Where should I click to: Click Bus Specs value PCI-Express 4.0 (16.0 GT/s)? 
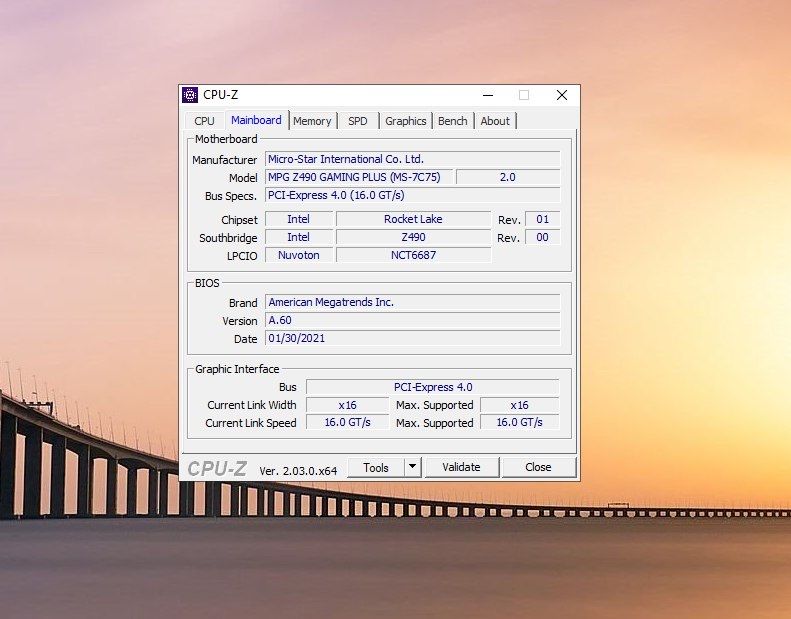413,195
